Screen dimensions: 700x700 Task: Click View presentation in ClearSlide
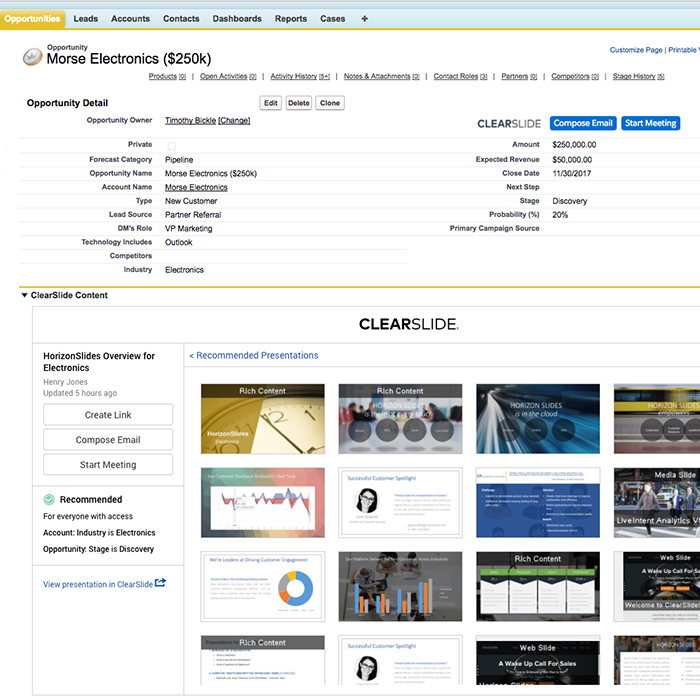(98, 584)
